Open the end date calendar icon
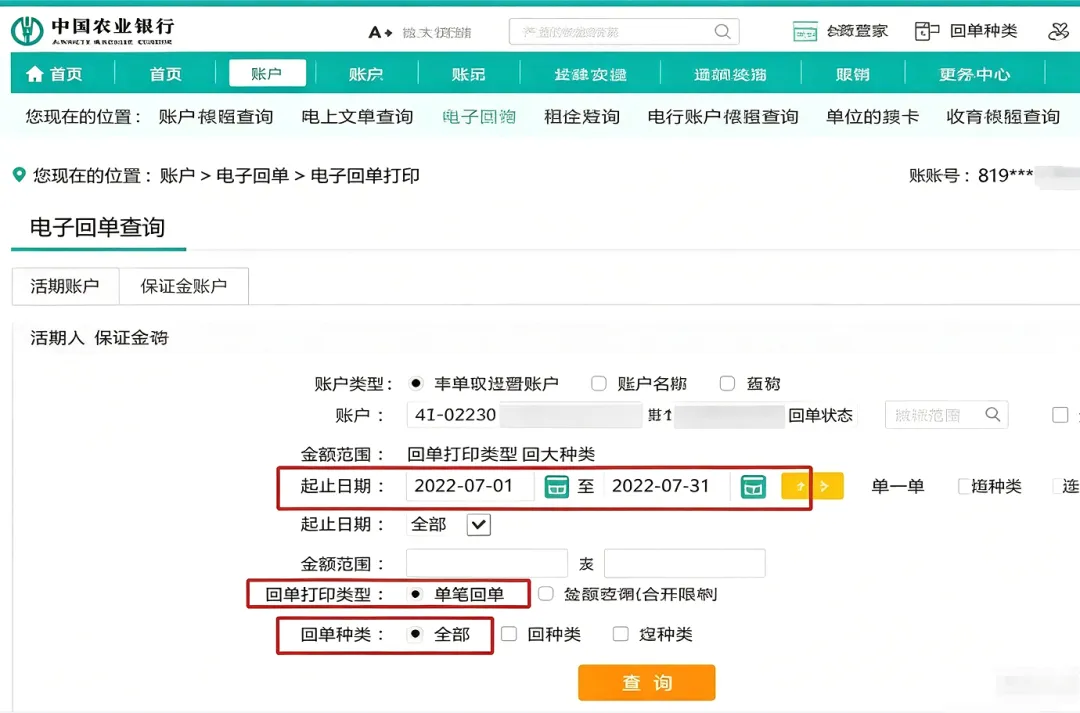 click(x=753, y=486)
